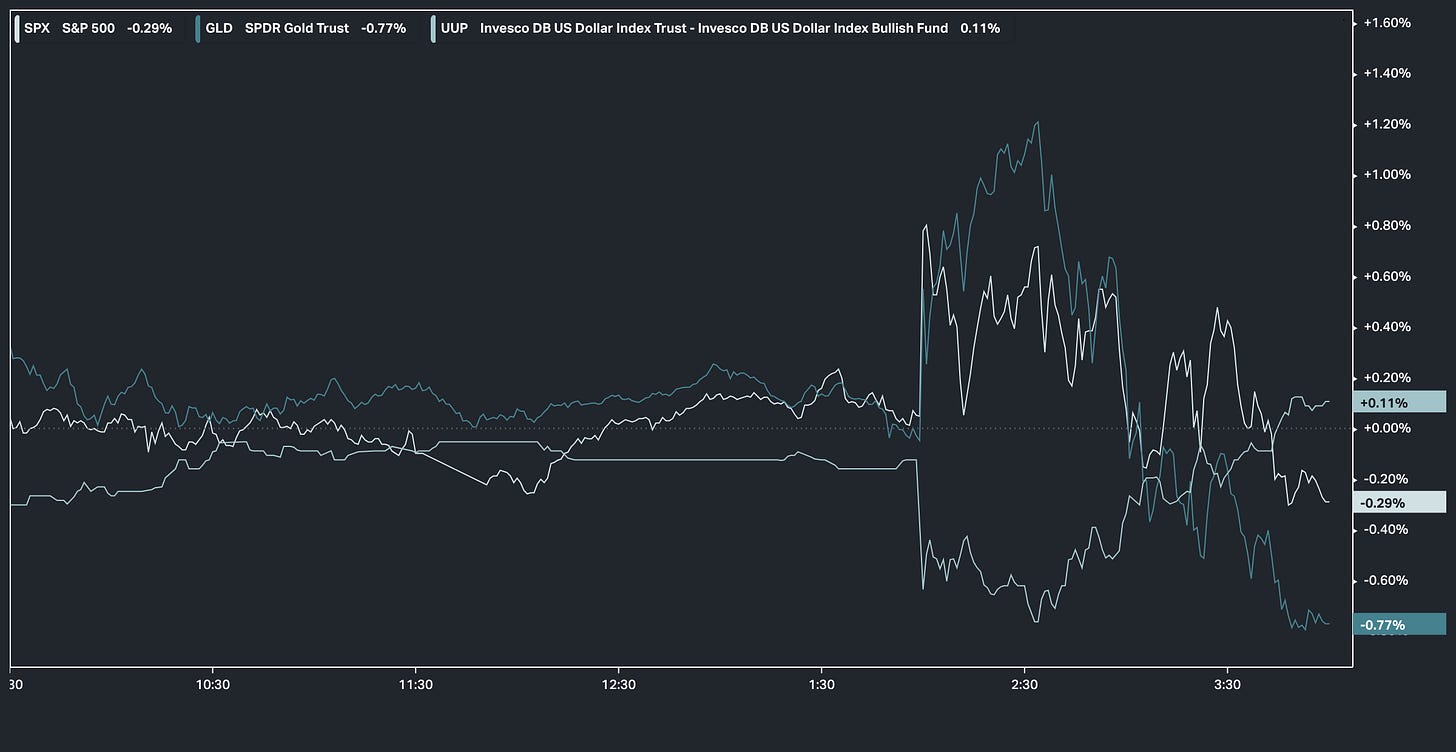Click the +1.60% axis label
This screenshot has width=1456, height=752.
(x=1387, y=23)
